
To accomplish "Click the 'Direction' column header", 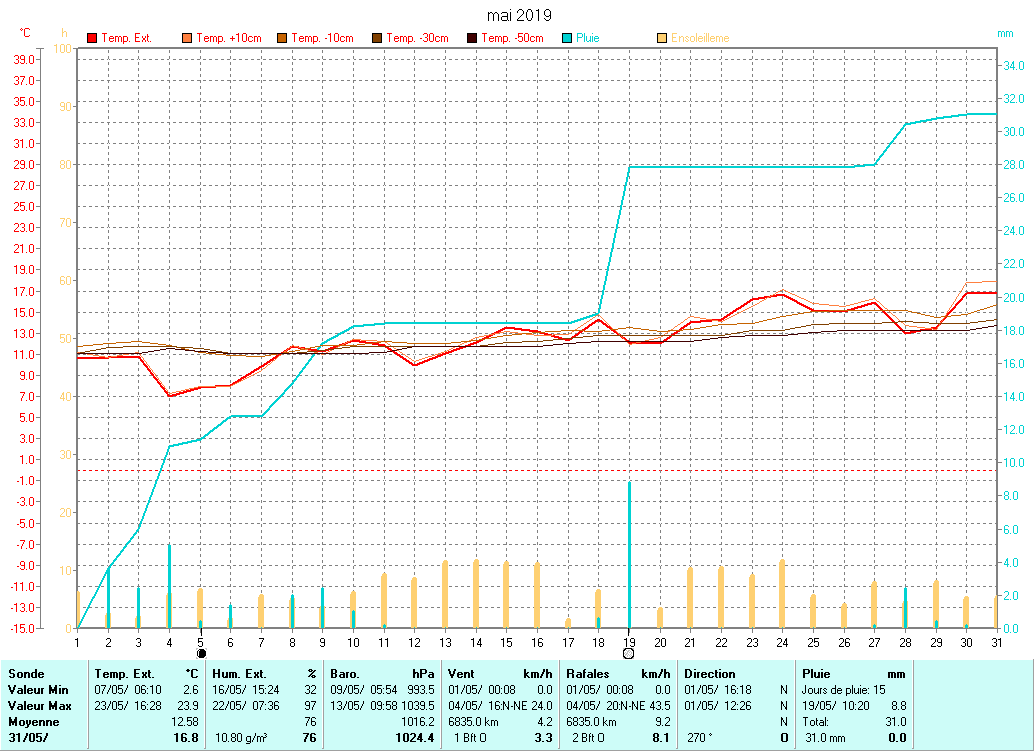I will tap(709, 674).
